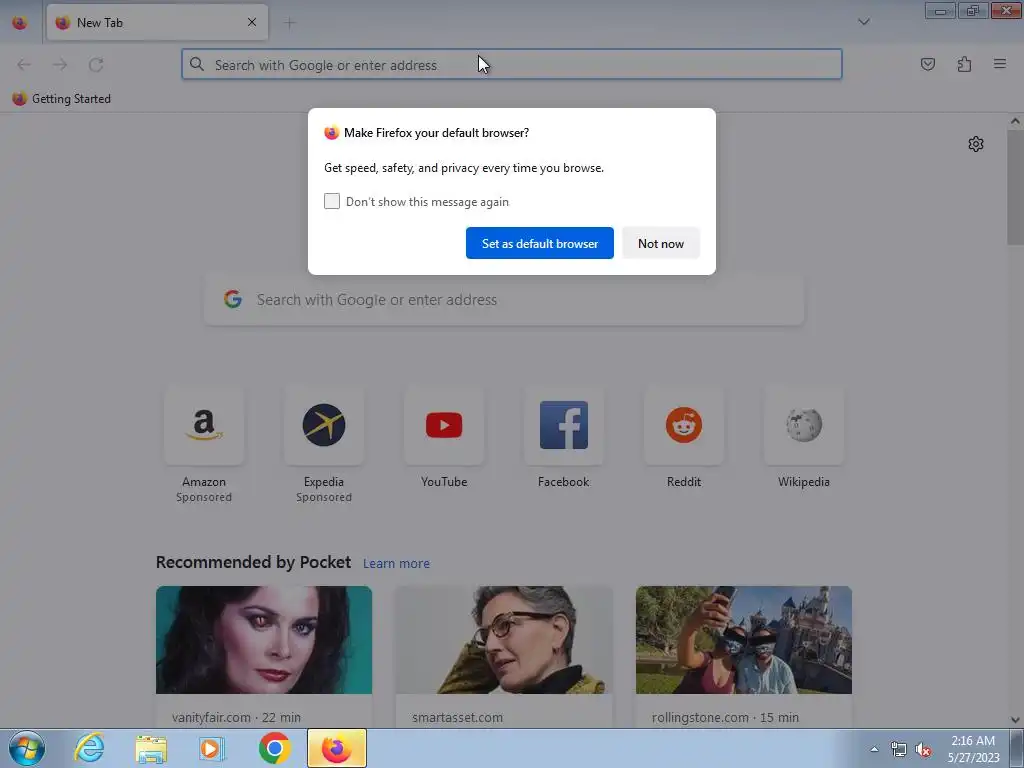
Task: Go forward one page
Action: coord(60,64)
